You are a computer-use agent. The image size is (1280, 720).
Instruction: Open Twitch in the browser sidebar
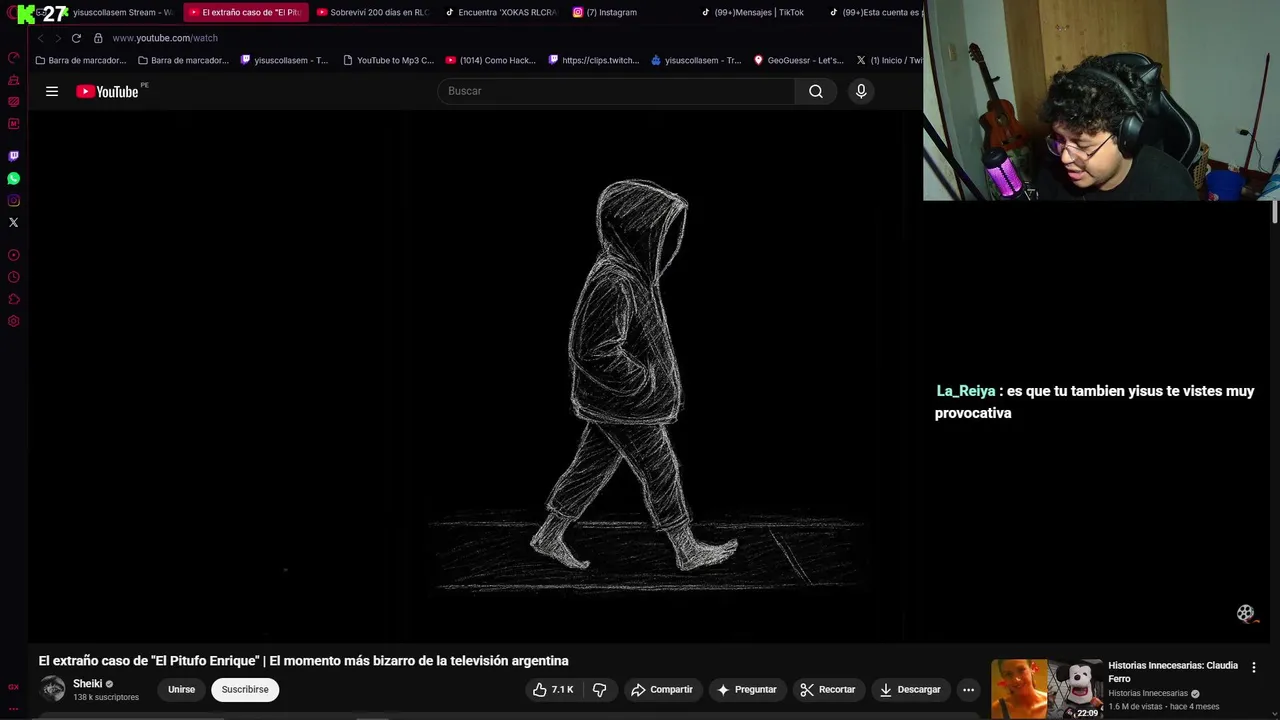(14, 156)
